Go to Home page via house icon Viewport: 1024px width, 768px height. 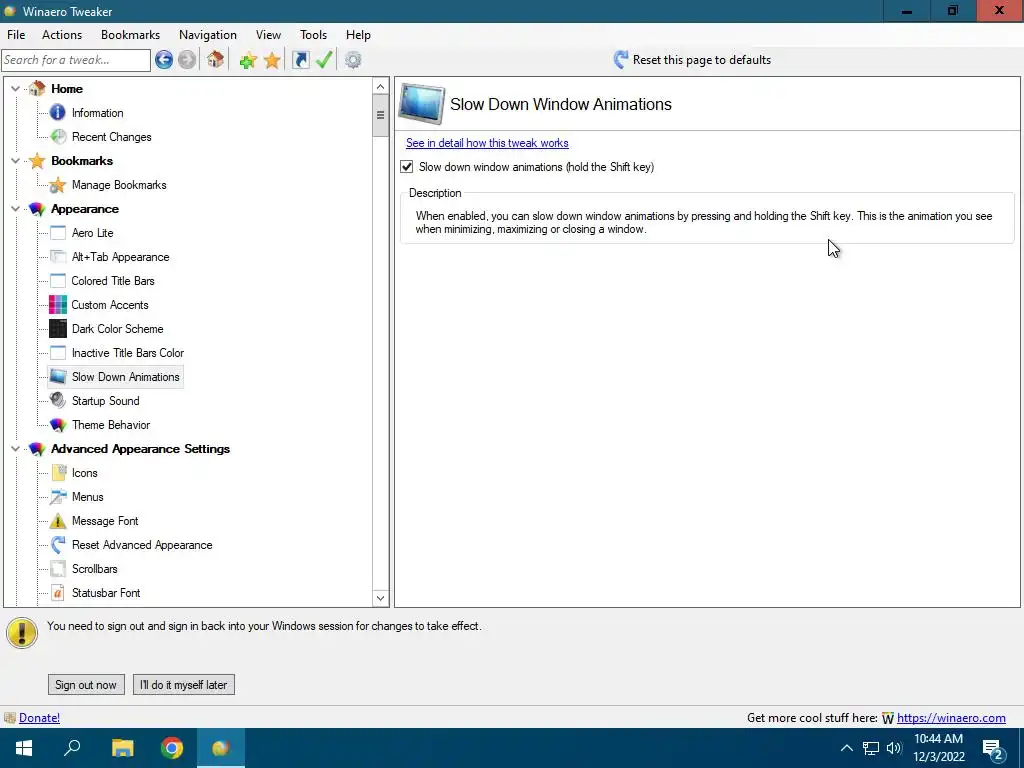216,60
